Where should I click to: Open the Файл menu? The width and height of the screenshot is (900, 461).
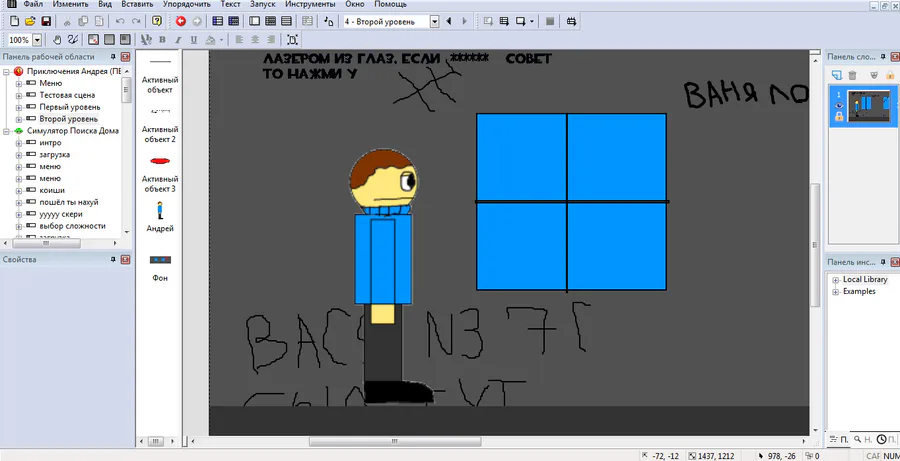click(x=33, y=4)
